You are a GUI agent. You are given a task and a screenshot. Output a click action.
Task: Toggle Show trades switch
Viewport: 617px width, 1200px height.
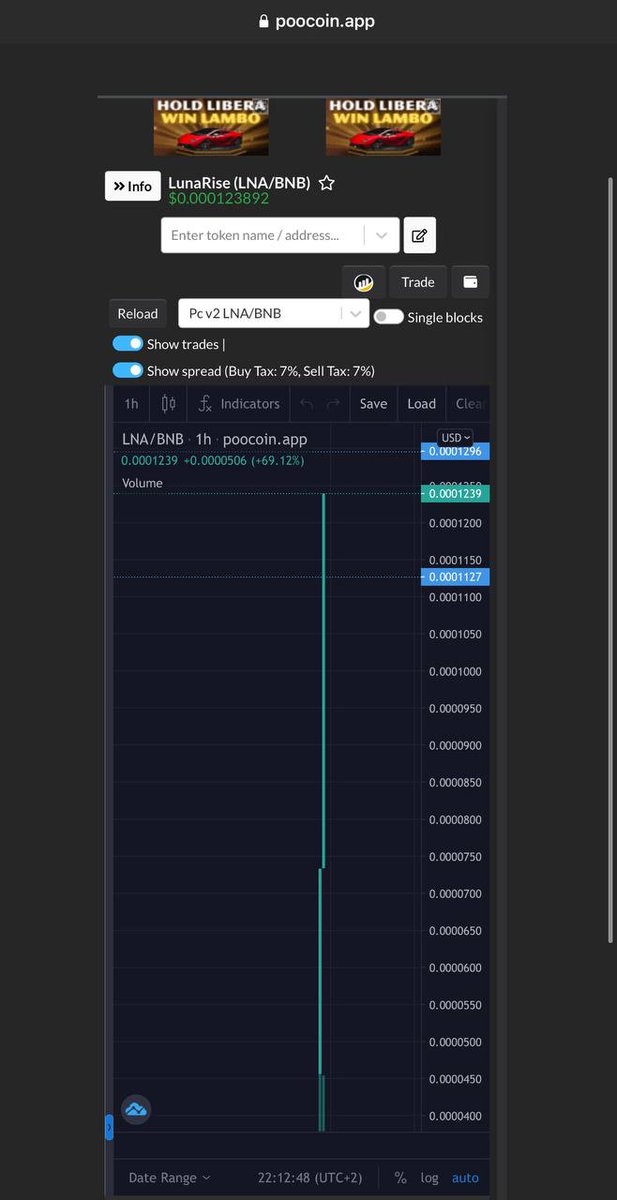(128, 343)
